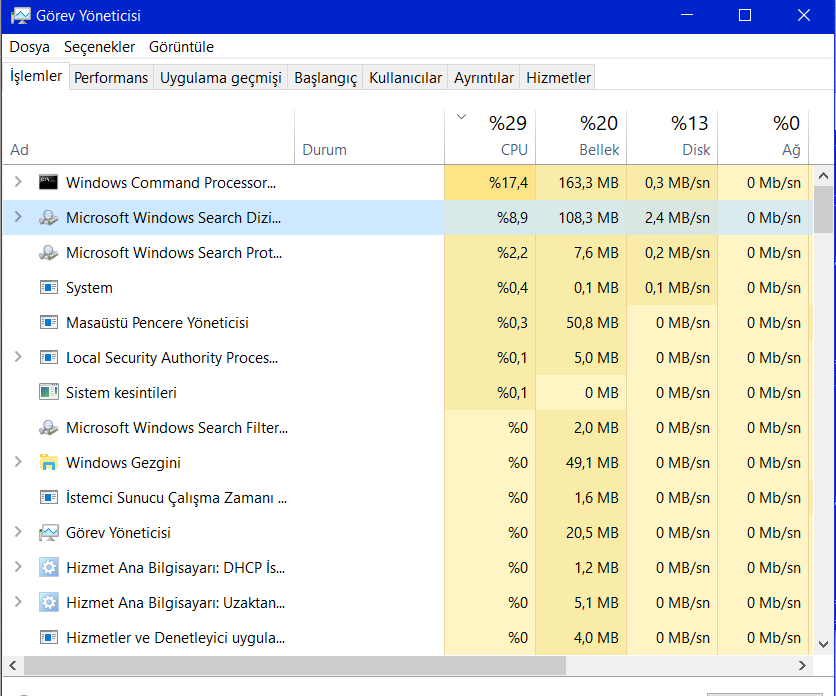
Task: Select the Windows Command Processor... process name
Action: coord(171,182)
